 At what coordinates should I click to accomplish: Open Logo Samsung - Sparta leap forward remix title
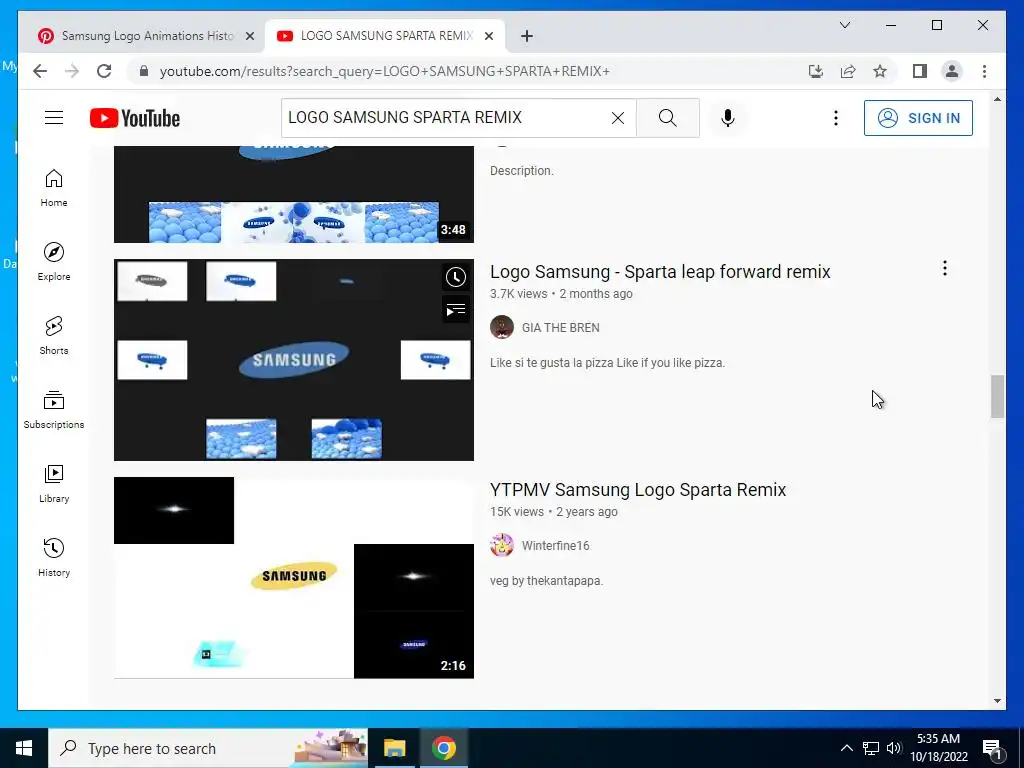pyautogui.click(x=660, y=272)
